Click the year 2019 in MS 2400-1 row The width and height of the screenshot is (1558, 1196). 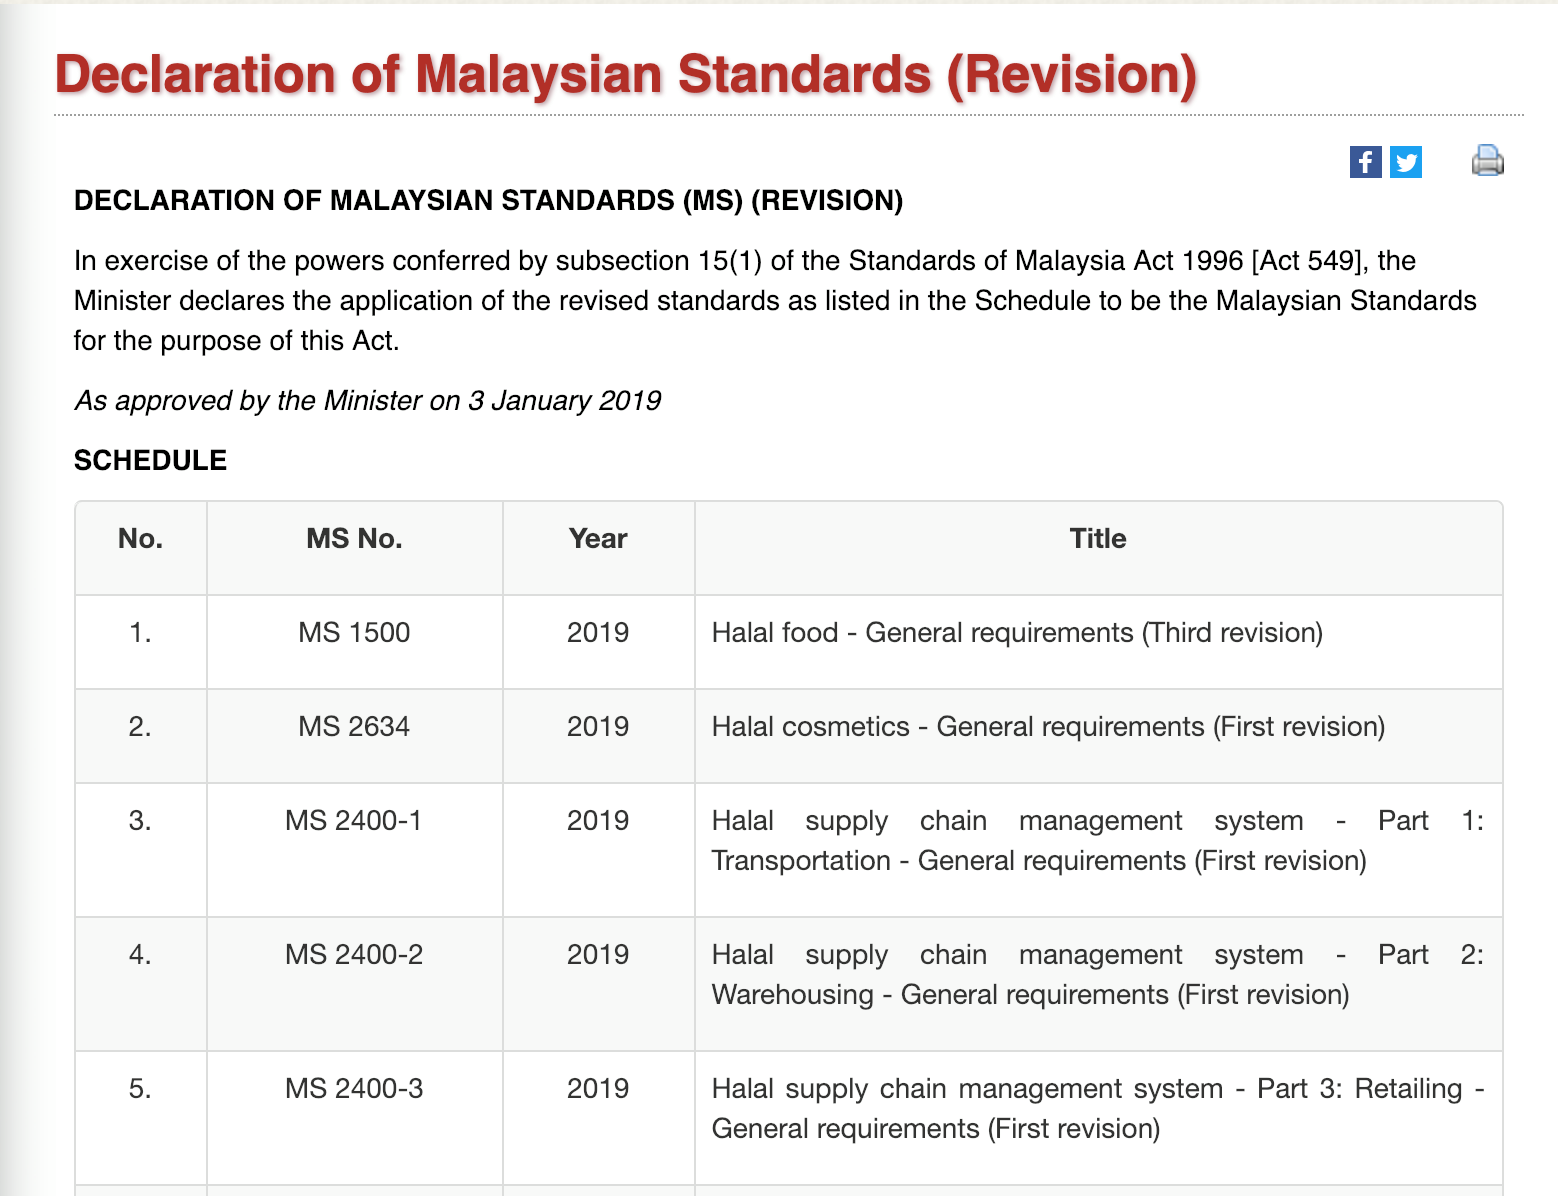coord(598,821)
